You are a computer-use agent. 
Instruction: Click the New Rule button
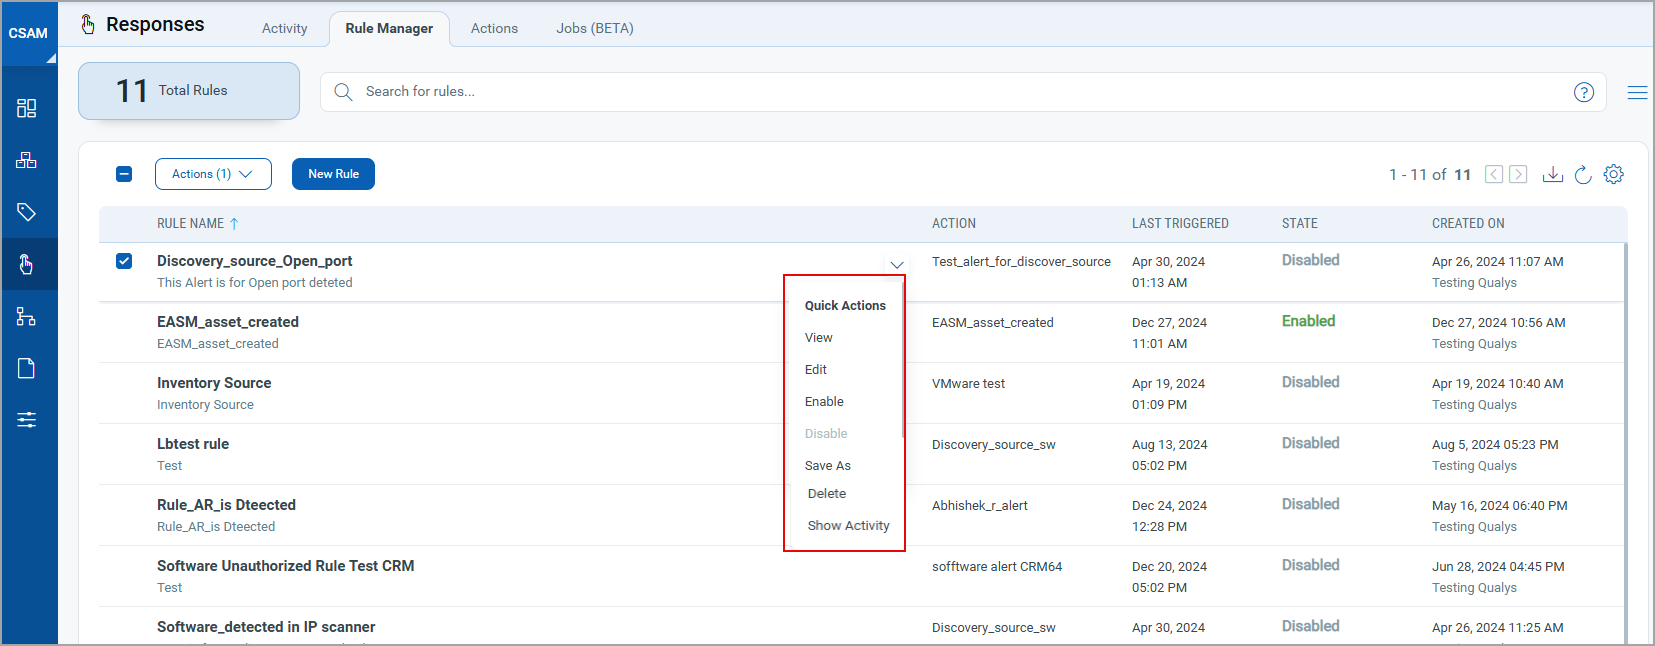point(333,174)
